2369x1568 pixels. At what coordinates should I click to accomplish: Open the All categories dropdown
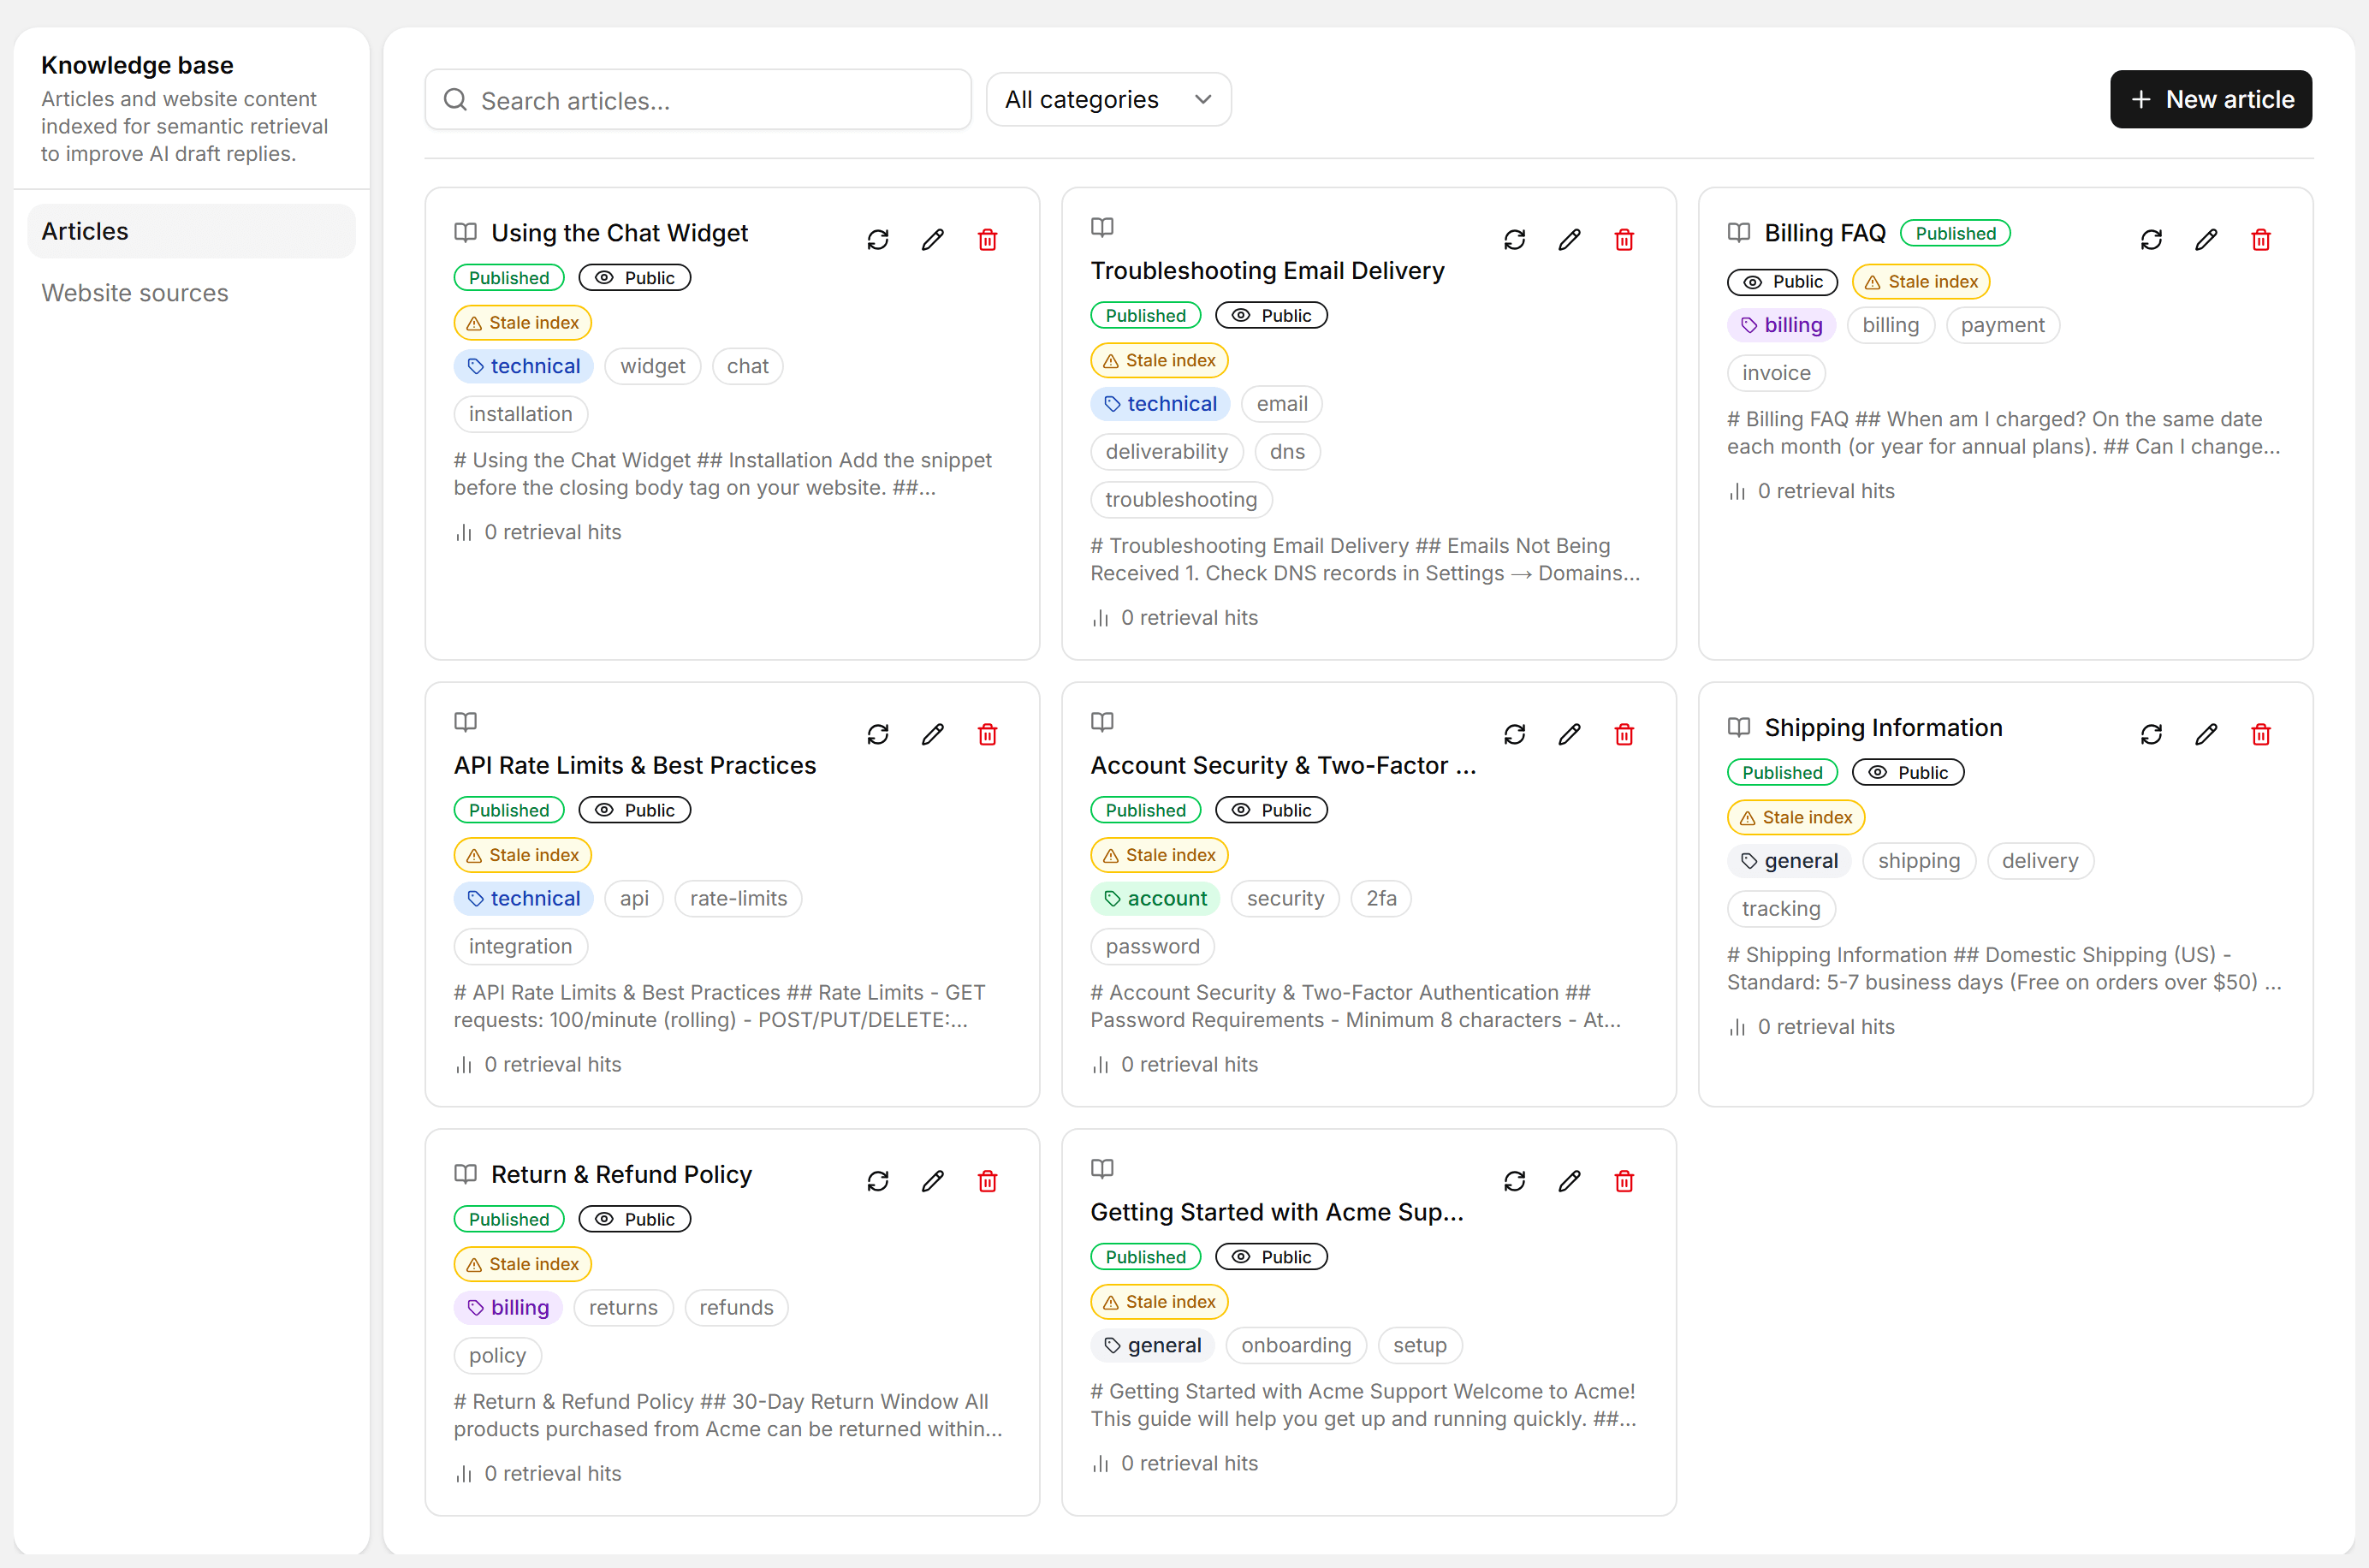pyautogui.click(x=1109, y=100)
